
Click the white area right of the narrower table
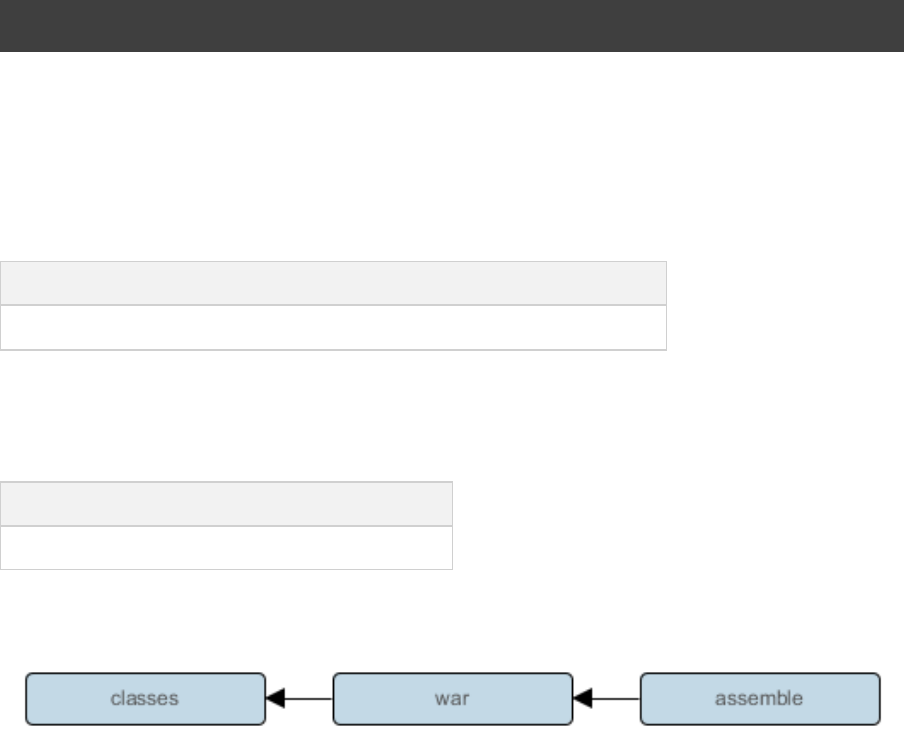tap(680, 525)
